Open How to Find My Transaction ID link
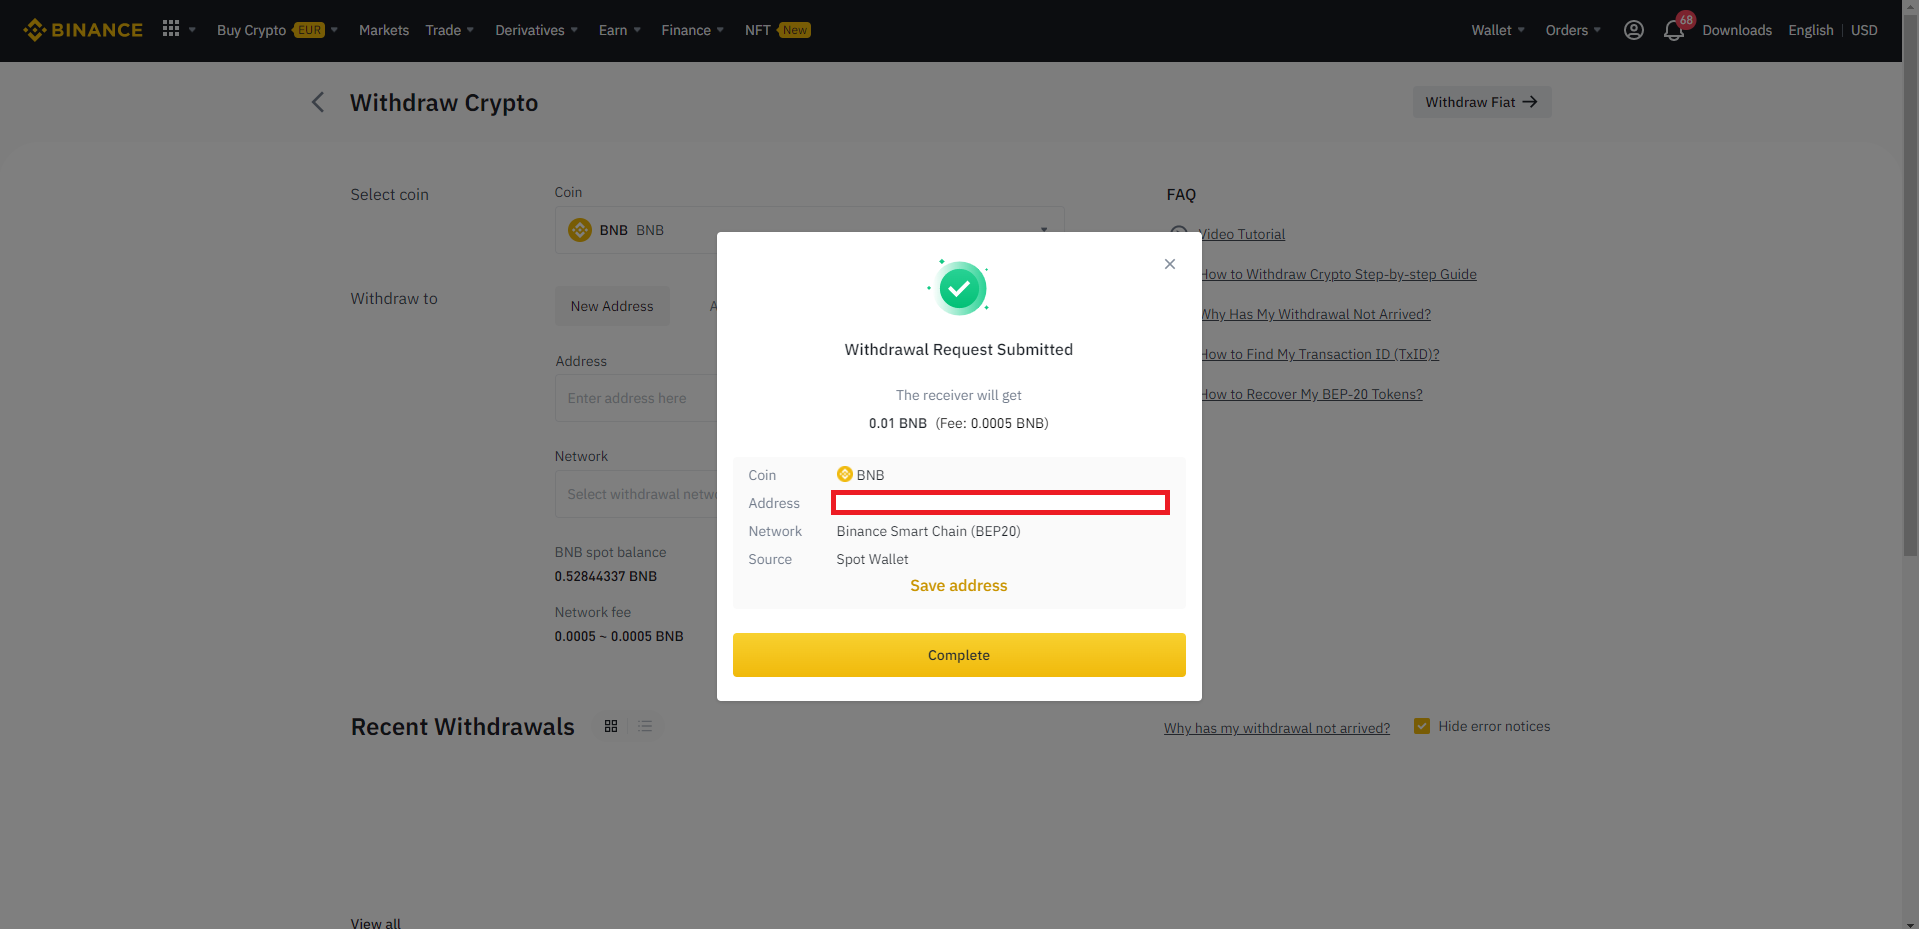Viewport: 1919px width, 929px height. 1319,354
